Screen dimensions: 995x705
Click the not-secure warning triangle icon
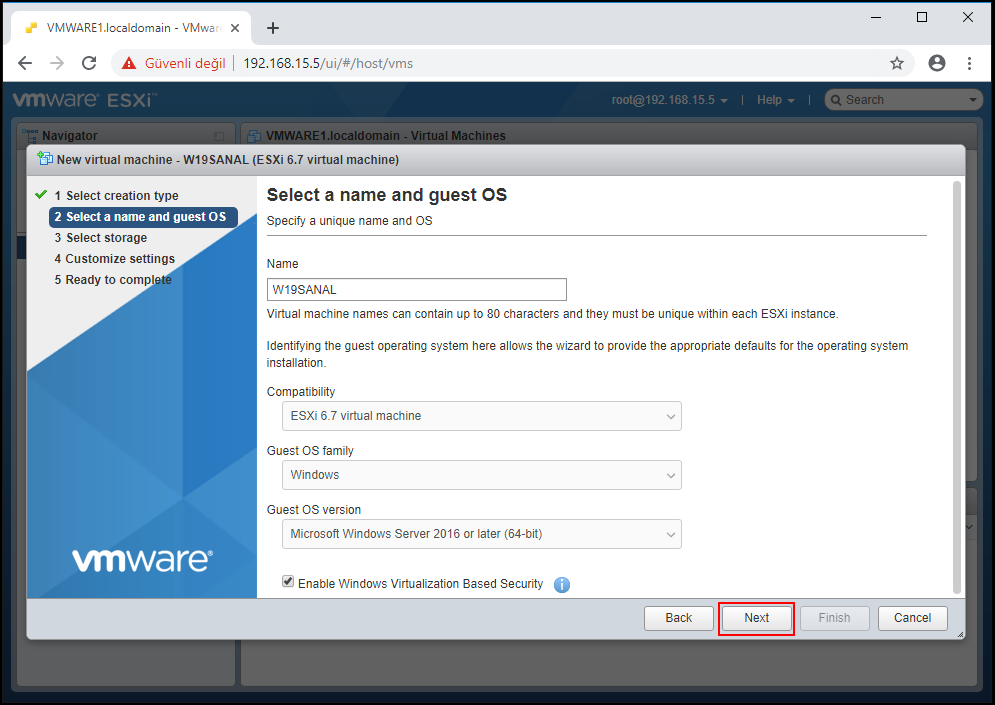tap(129, 63)
